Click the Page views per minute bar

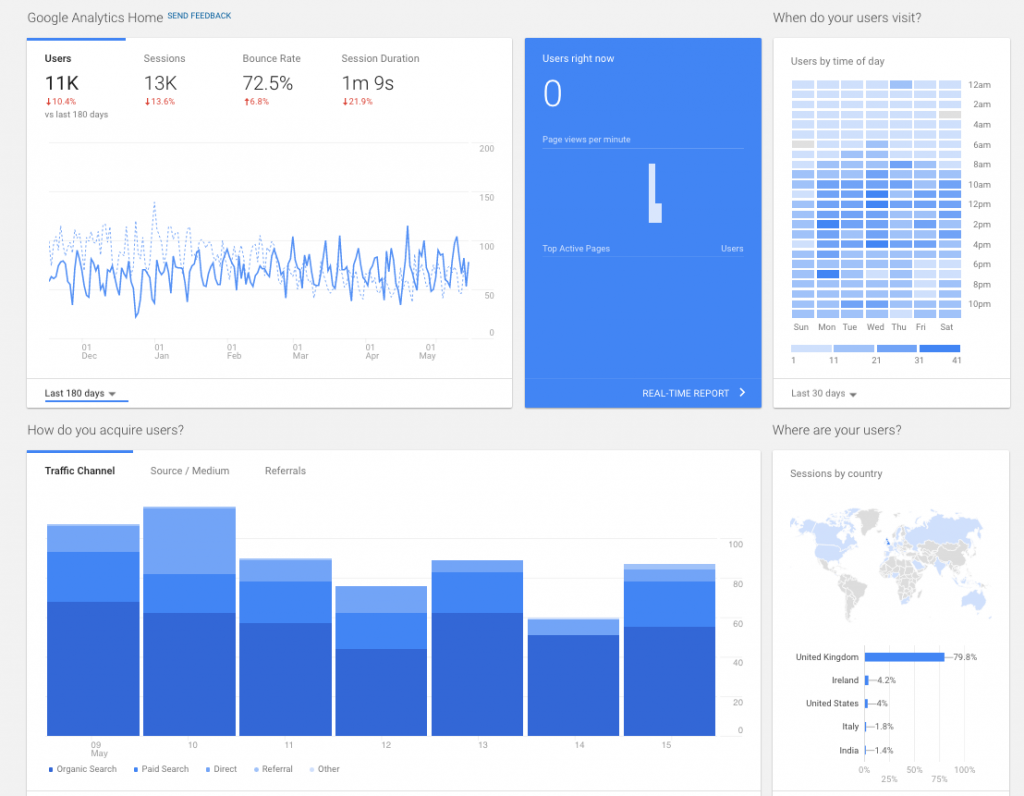point(654,193)
